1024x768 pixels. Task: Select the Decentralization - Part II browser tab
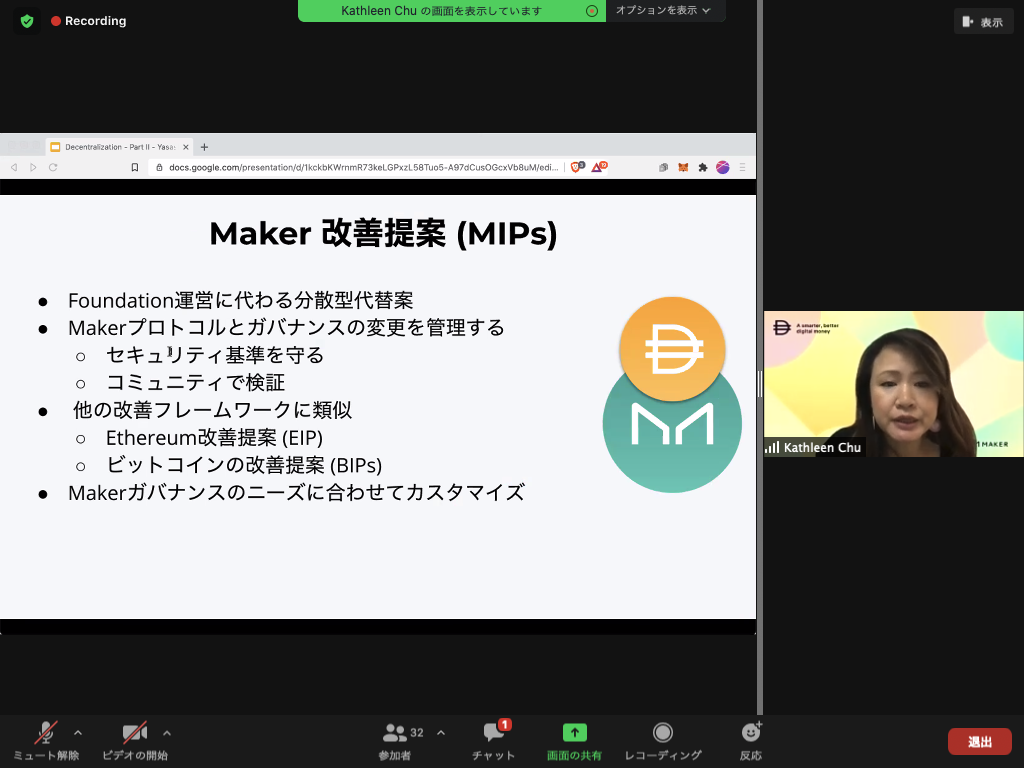[120, 147]
